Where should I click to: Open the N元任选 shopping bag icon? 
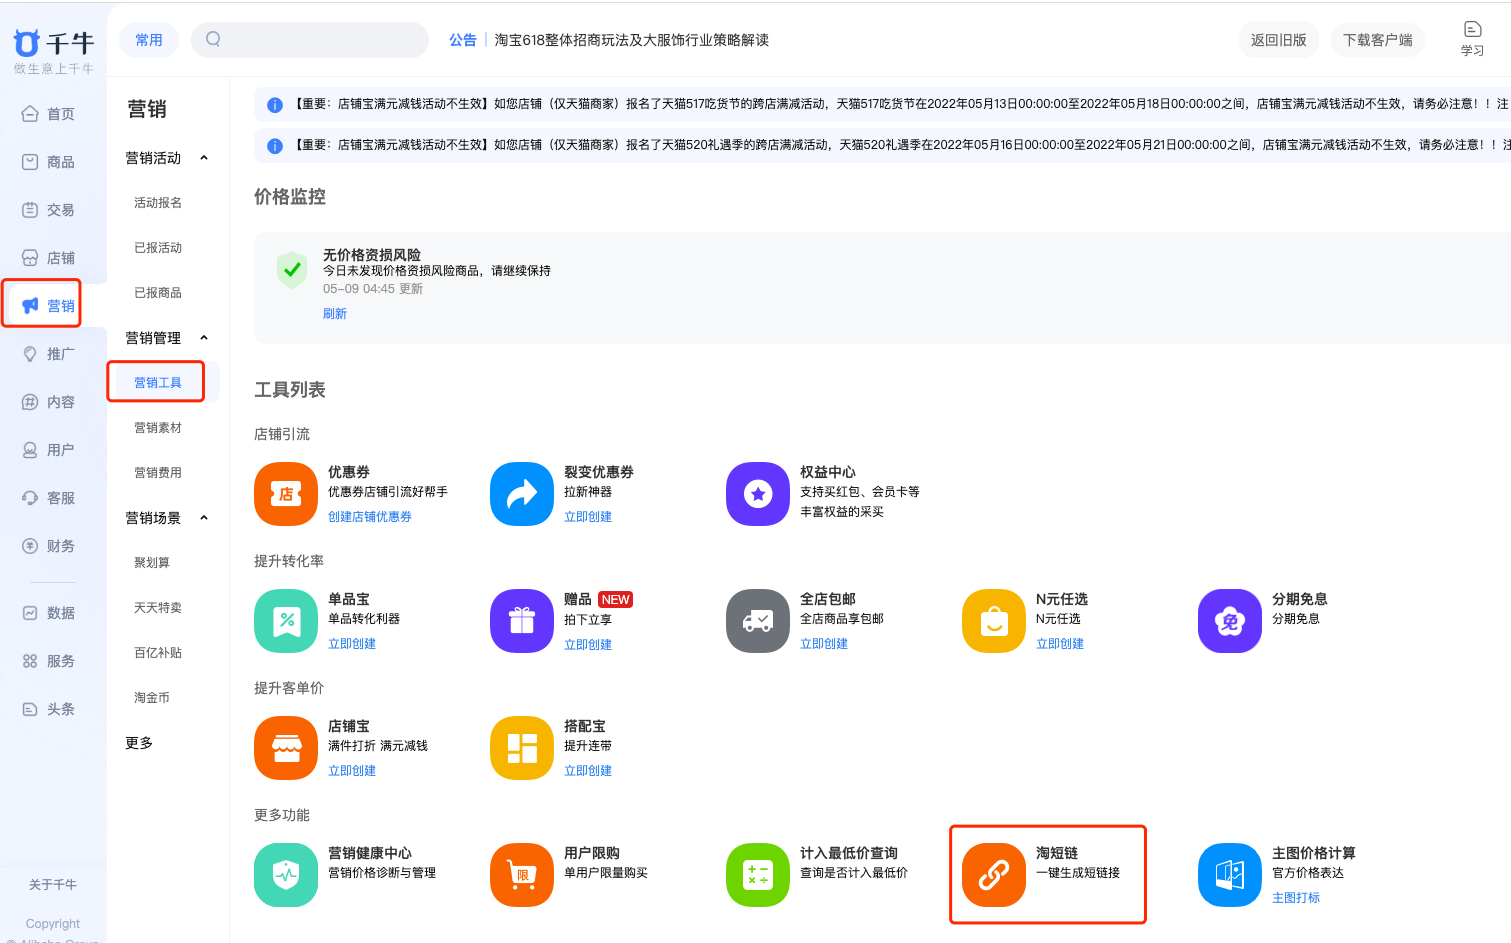point(994,621)
